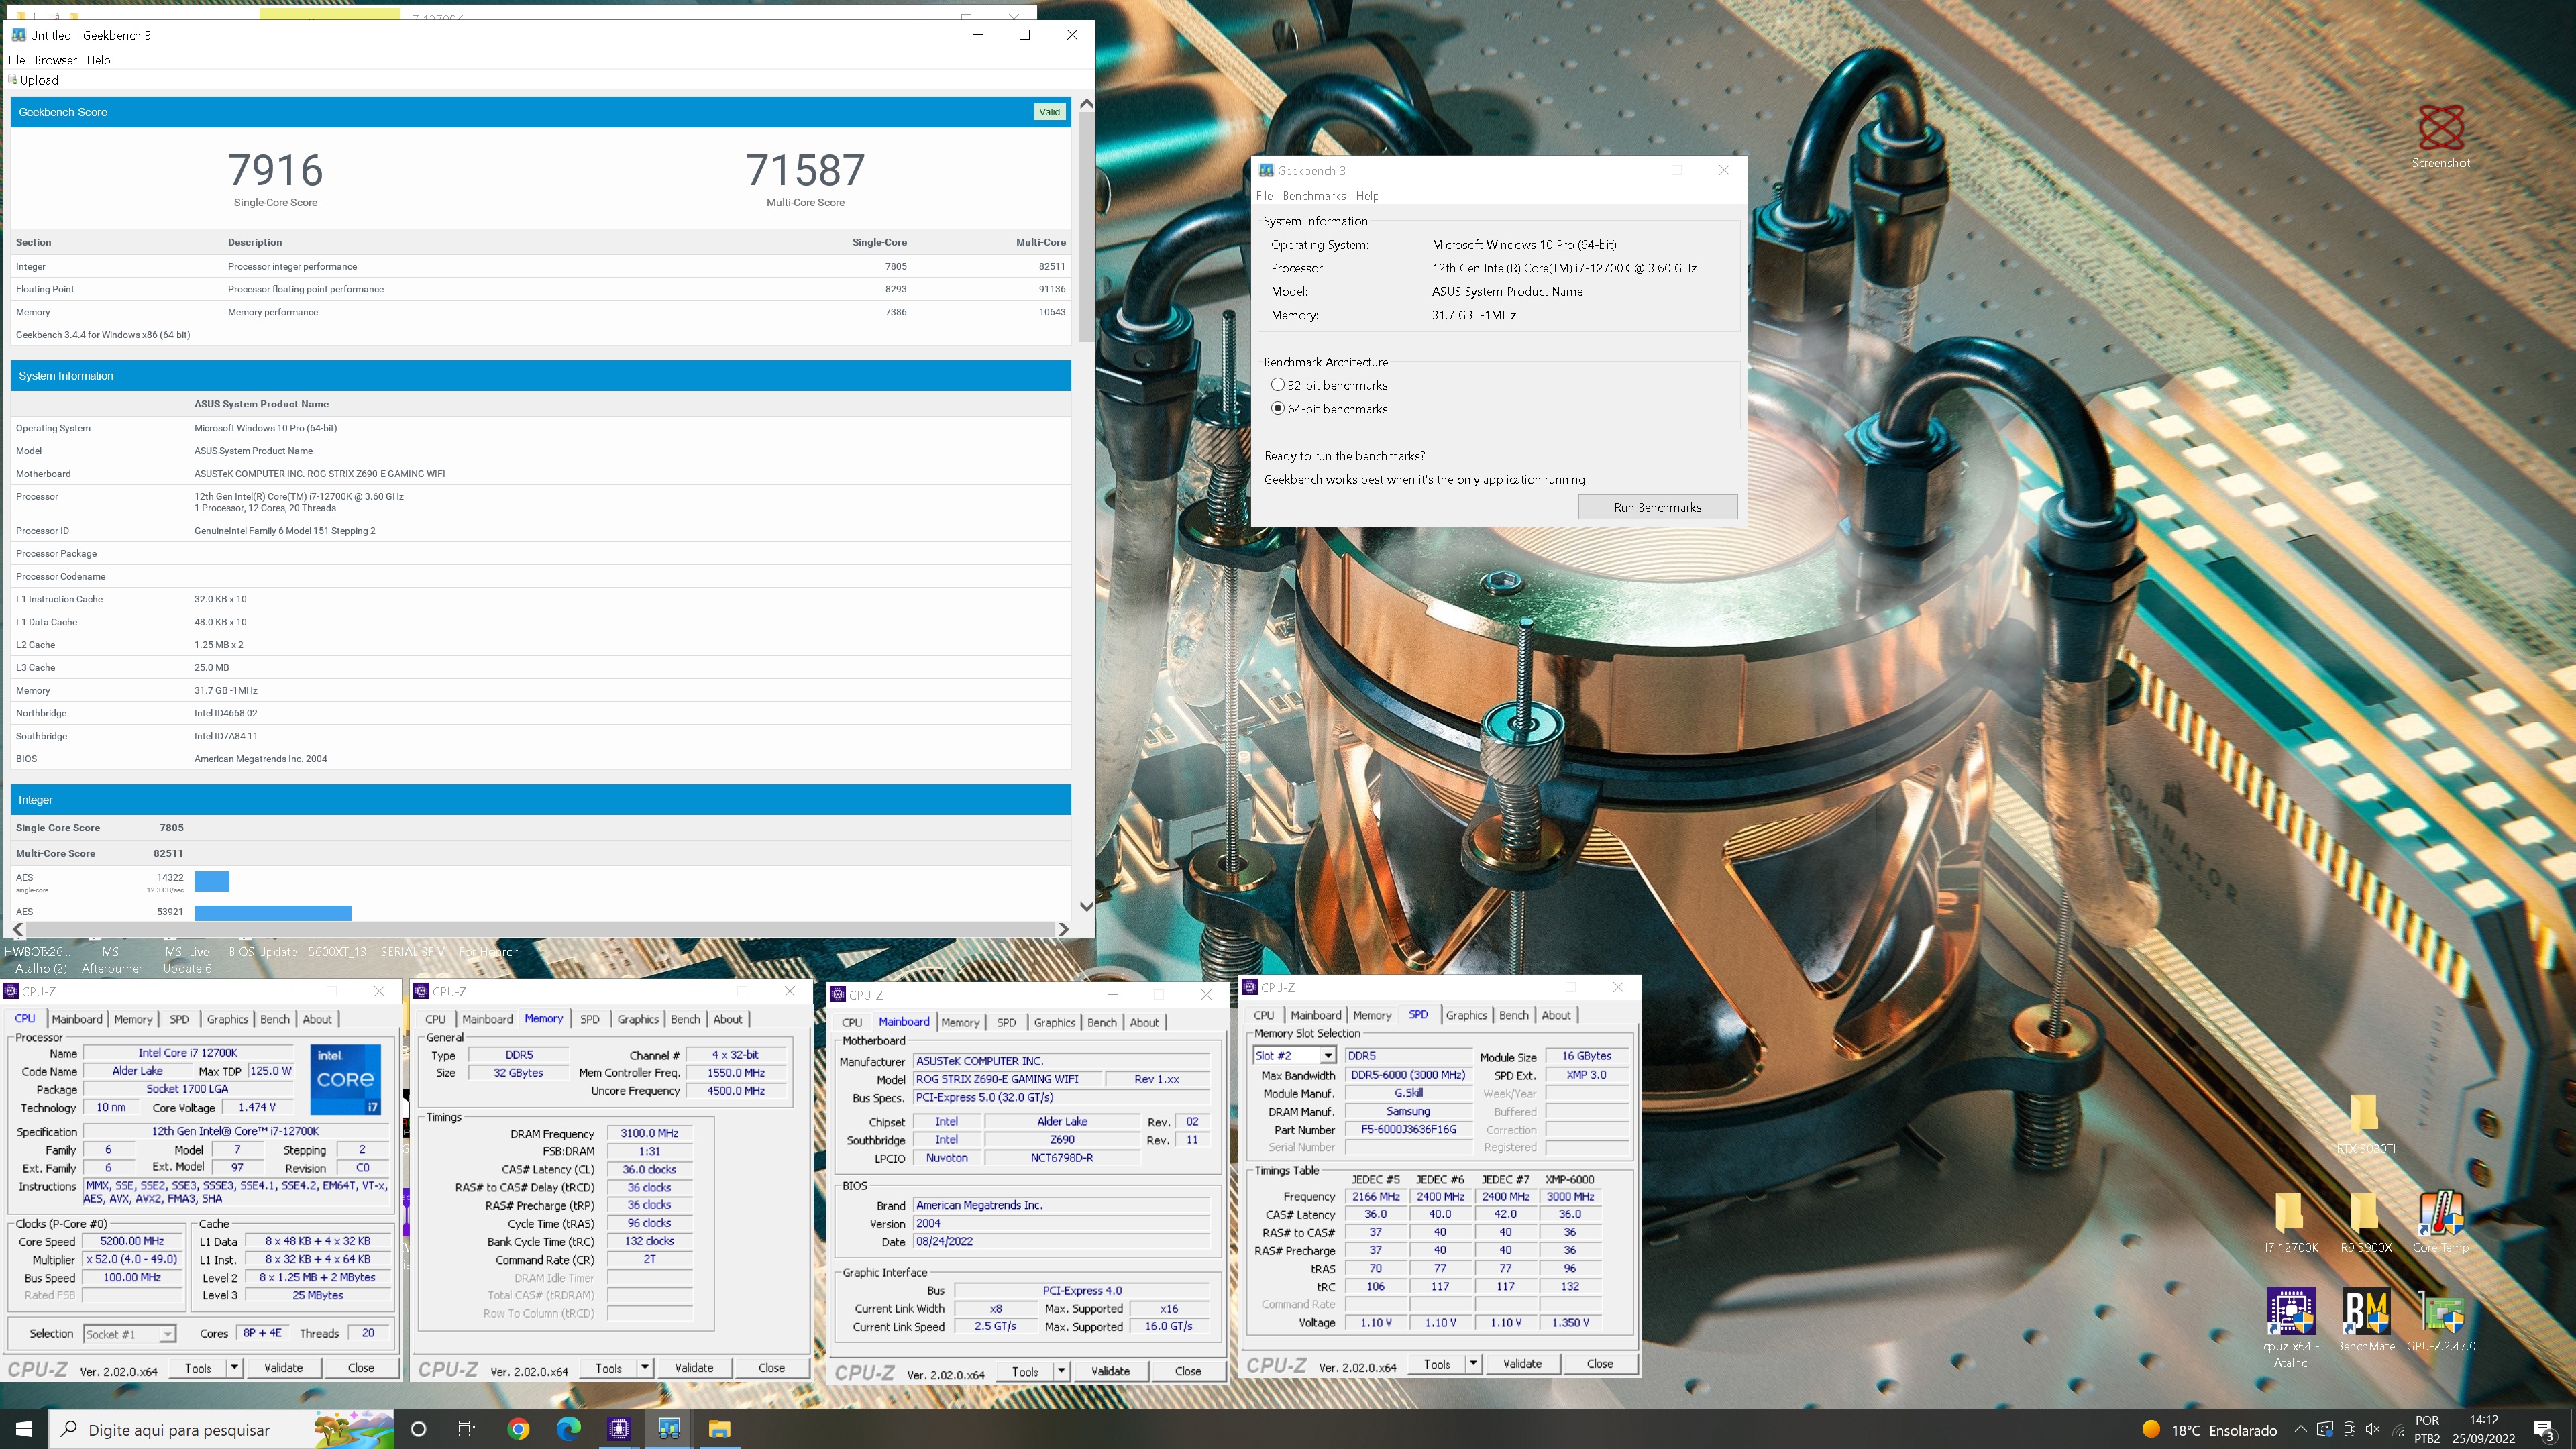Click Close in CPU-Z Memory window
2576x1449 pixels.
click(771, 1367)
